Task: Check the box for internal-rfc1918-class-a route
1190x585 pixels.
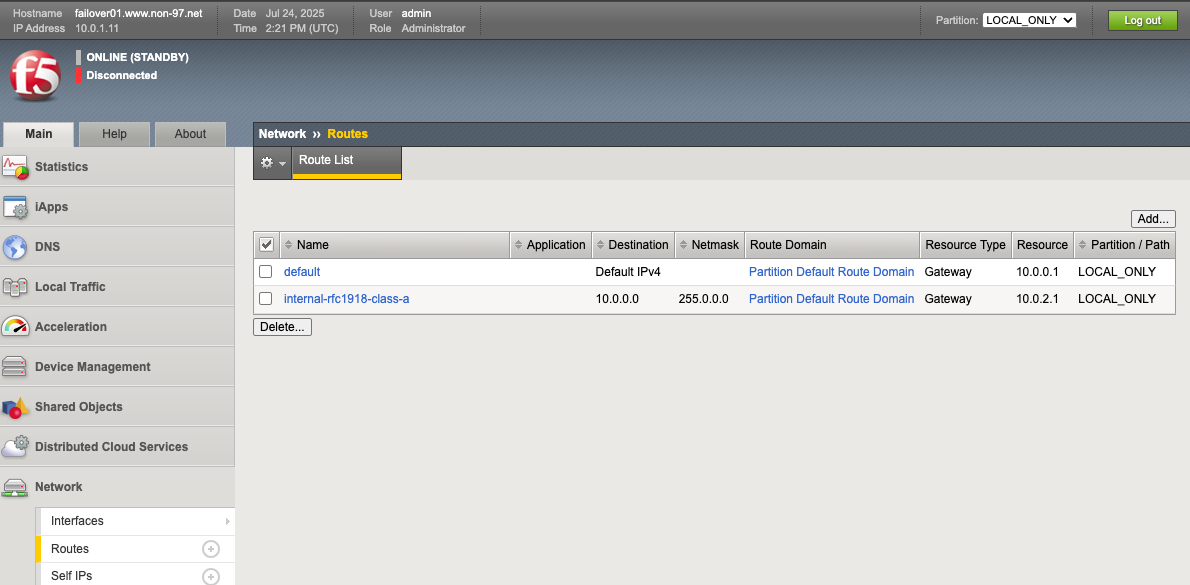Action: point(266,299)
